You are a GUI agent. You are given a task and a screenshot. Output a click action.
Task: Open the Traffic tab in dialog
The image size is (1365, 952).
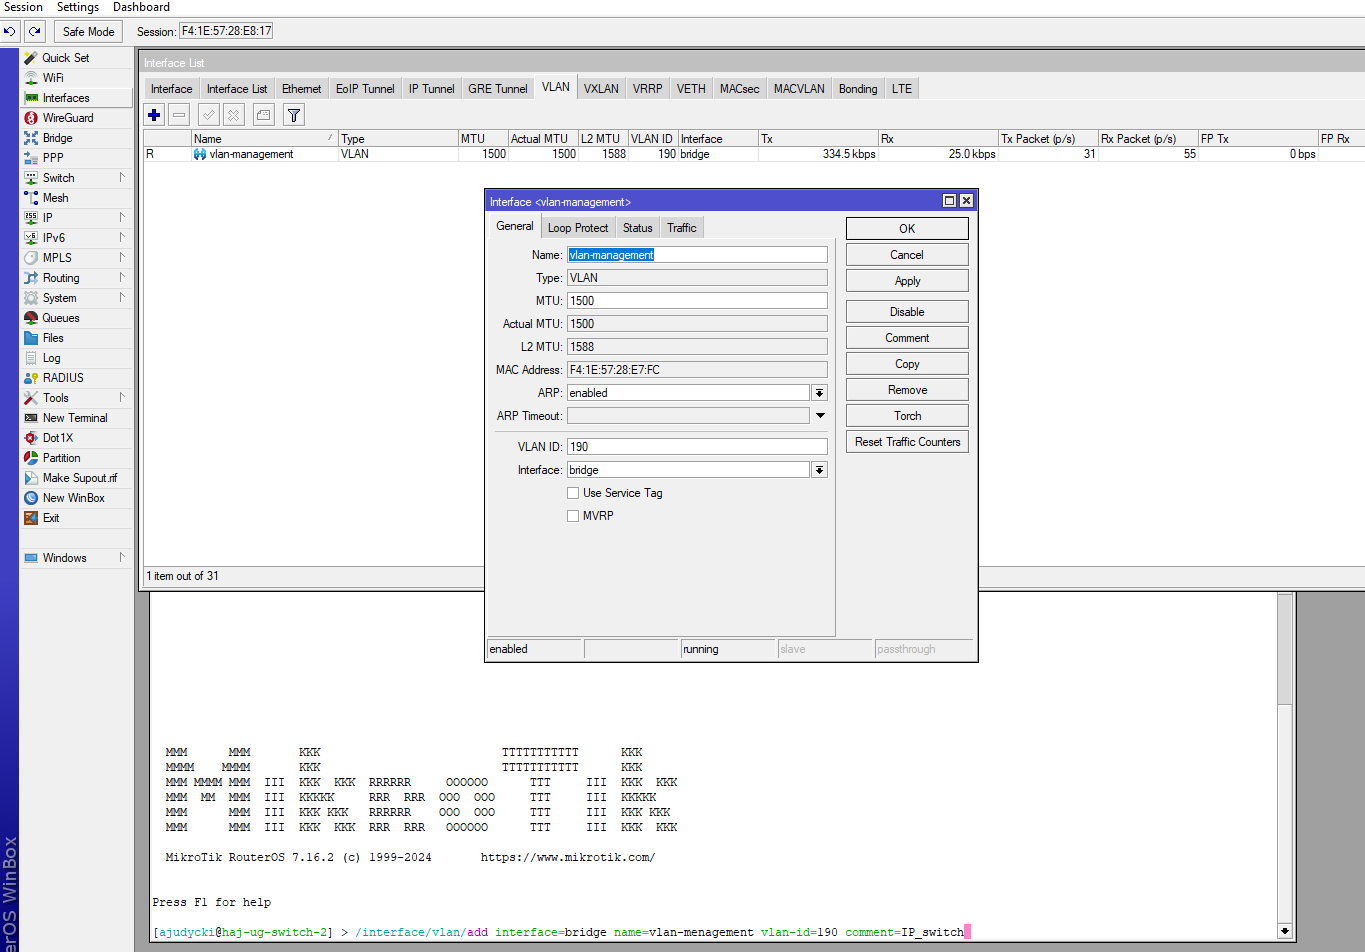click(682, 228)
